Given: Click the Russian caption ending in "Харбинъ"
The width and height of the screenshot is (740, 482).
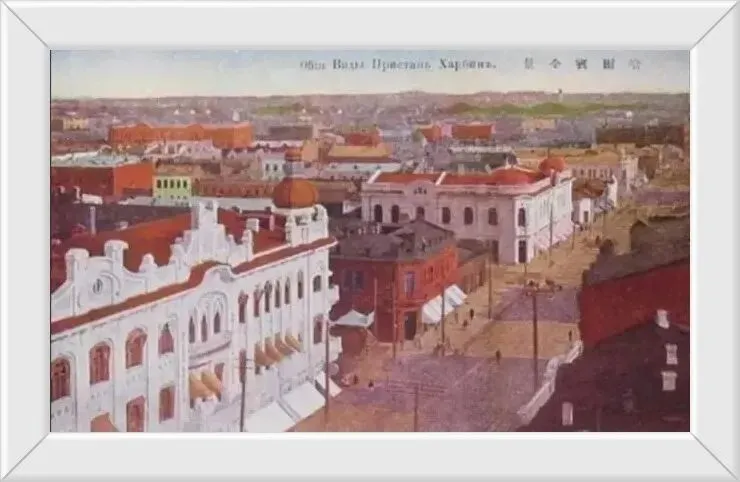Looking at the screenshot, I should pyautogui.click(x=398, y=65).
